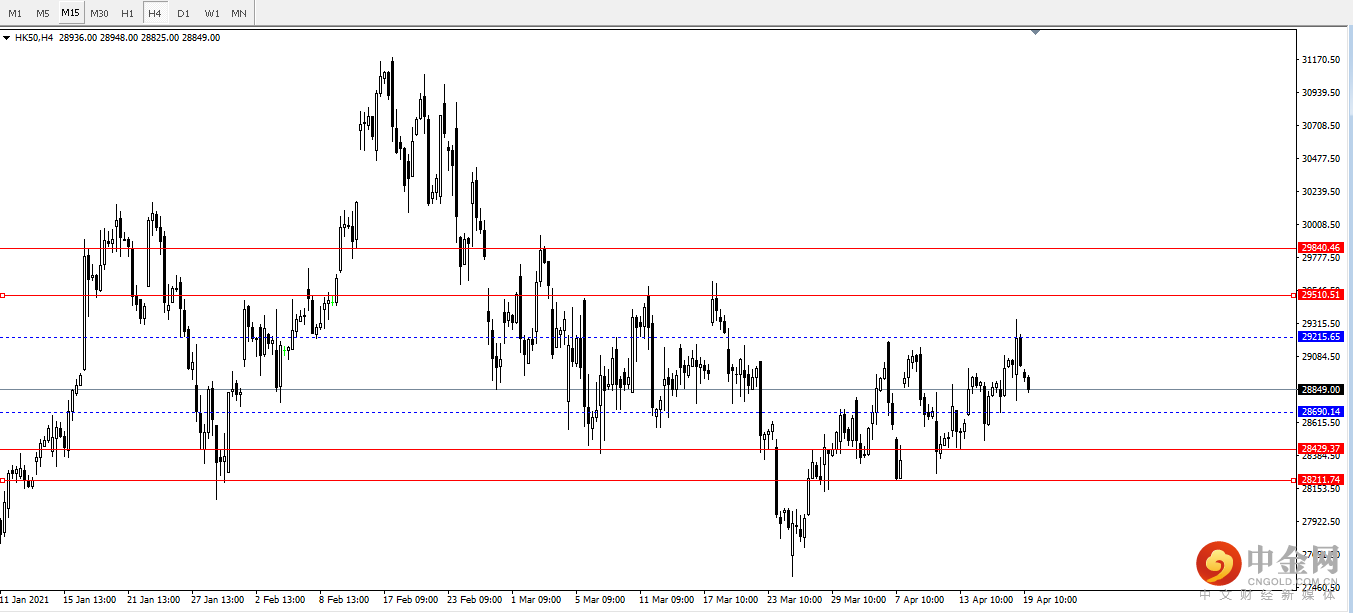This screenshot has height=613, width=1353.
Task: Click the 7 Apr 10:00 time label
Action: (920, 600)
